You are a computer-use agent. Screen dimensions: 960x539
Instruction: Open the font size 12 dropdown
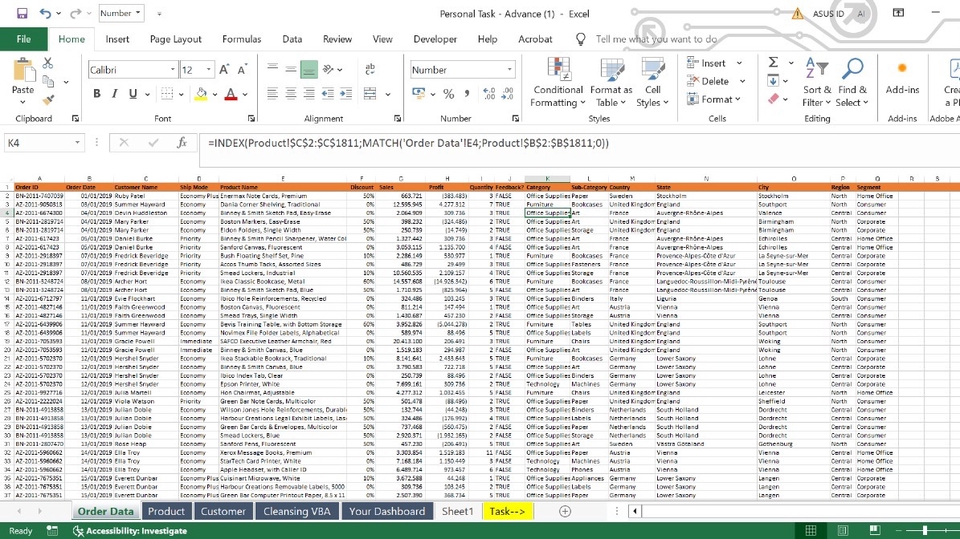point(208,70)
